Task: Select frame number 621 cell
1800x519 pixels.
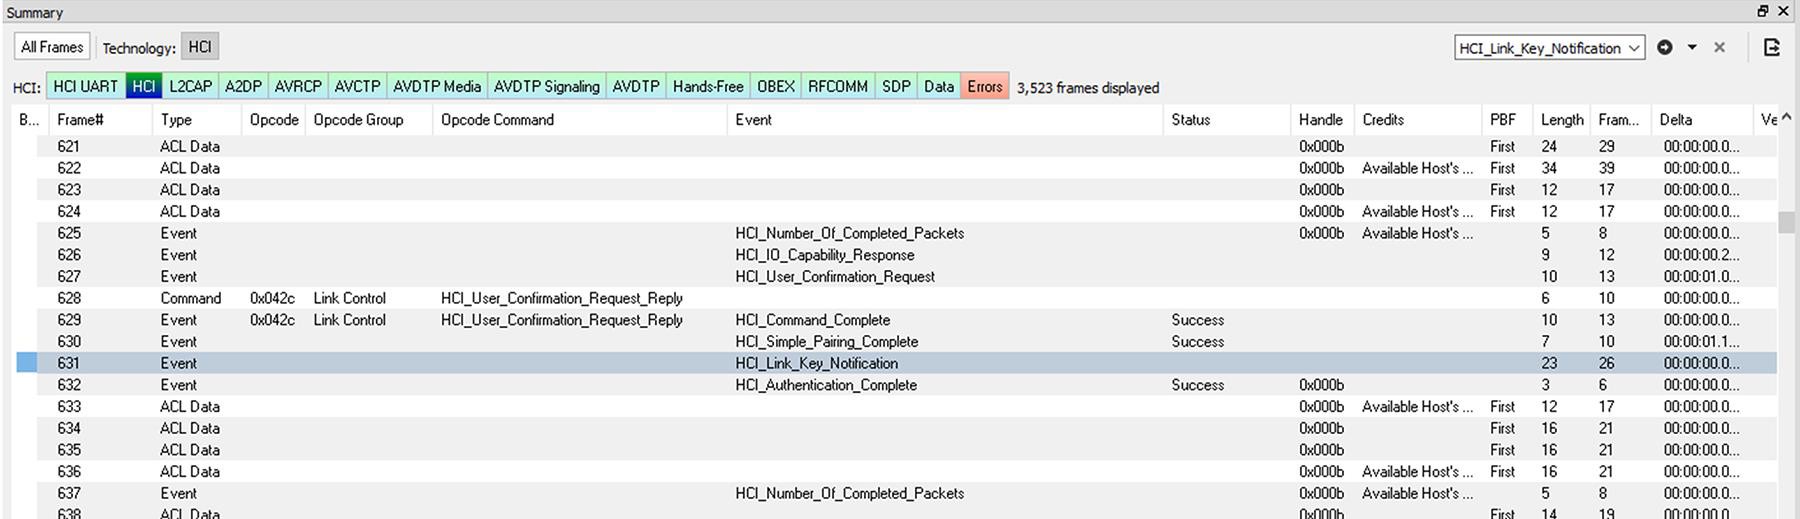Action: click(68, 146)
